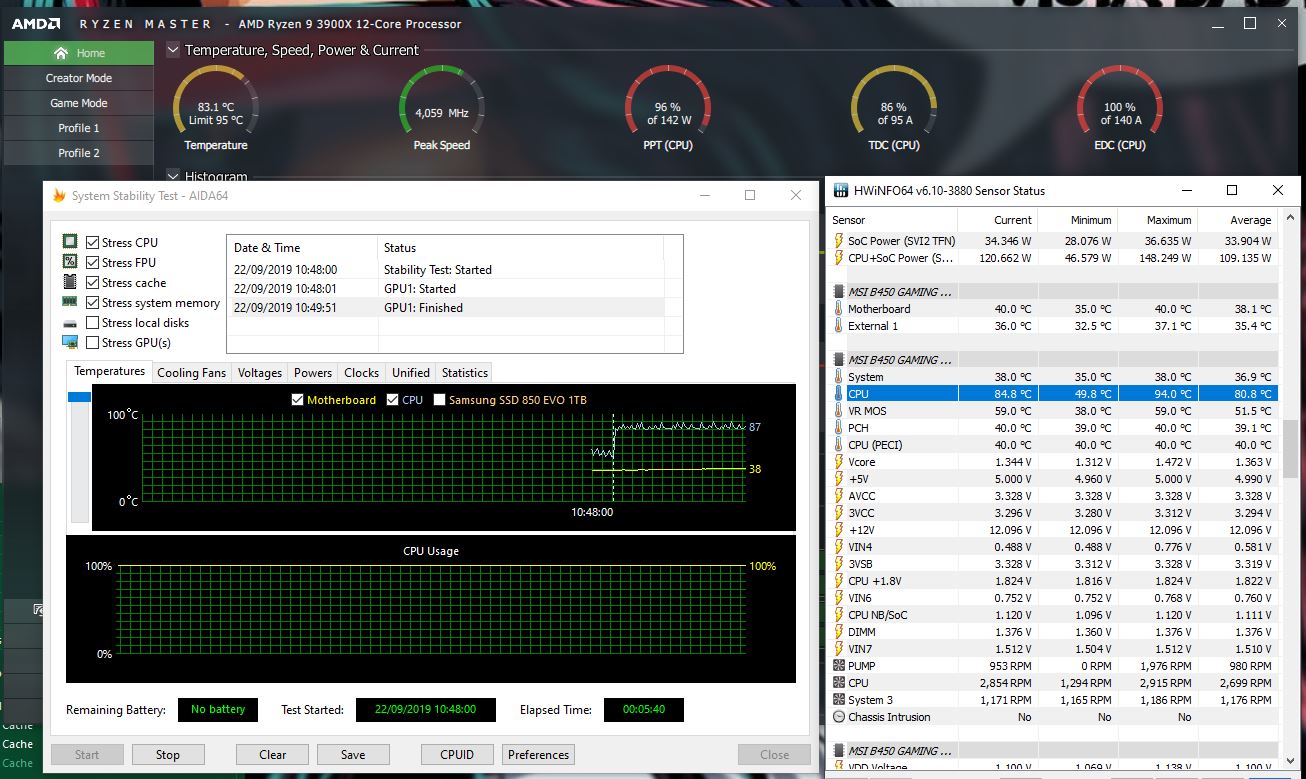This screenshot has height=779, width=1306.
Task: Switch to Game Mode in Ryzen Master
Action: click(x=79, y=103)
